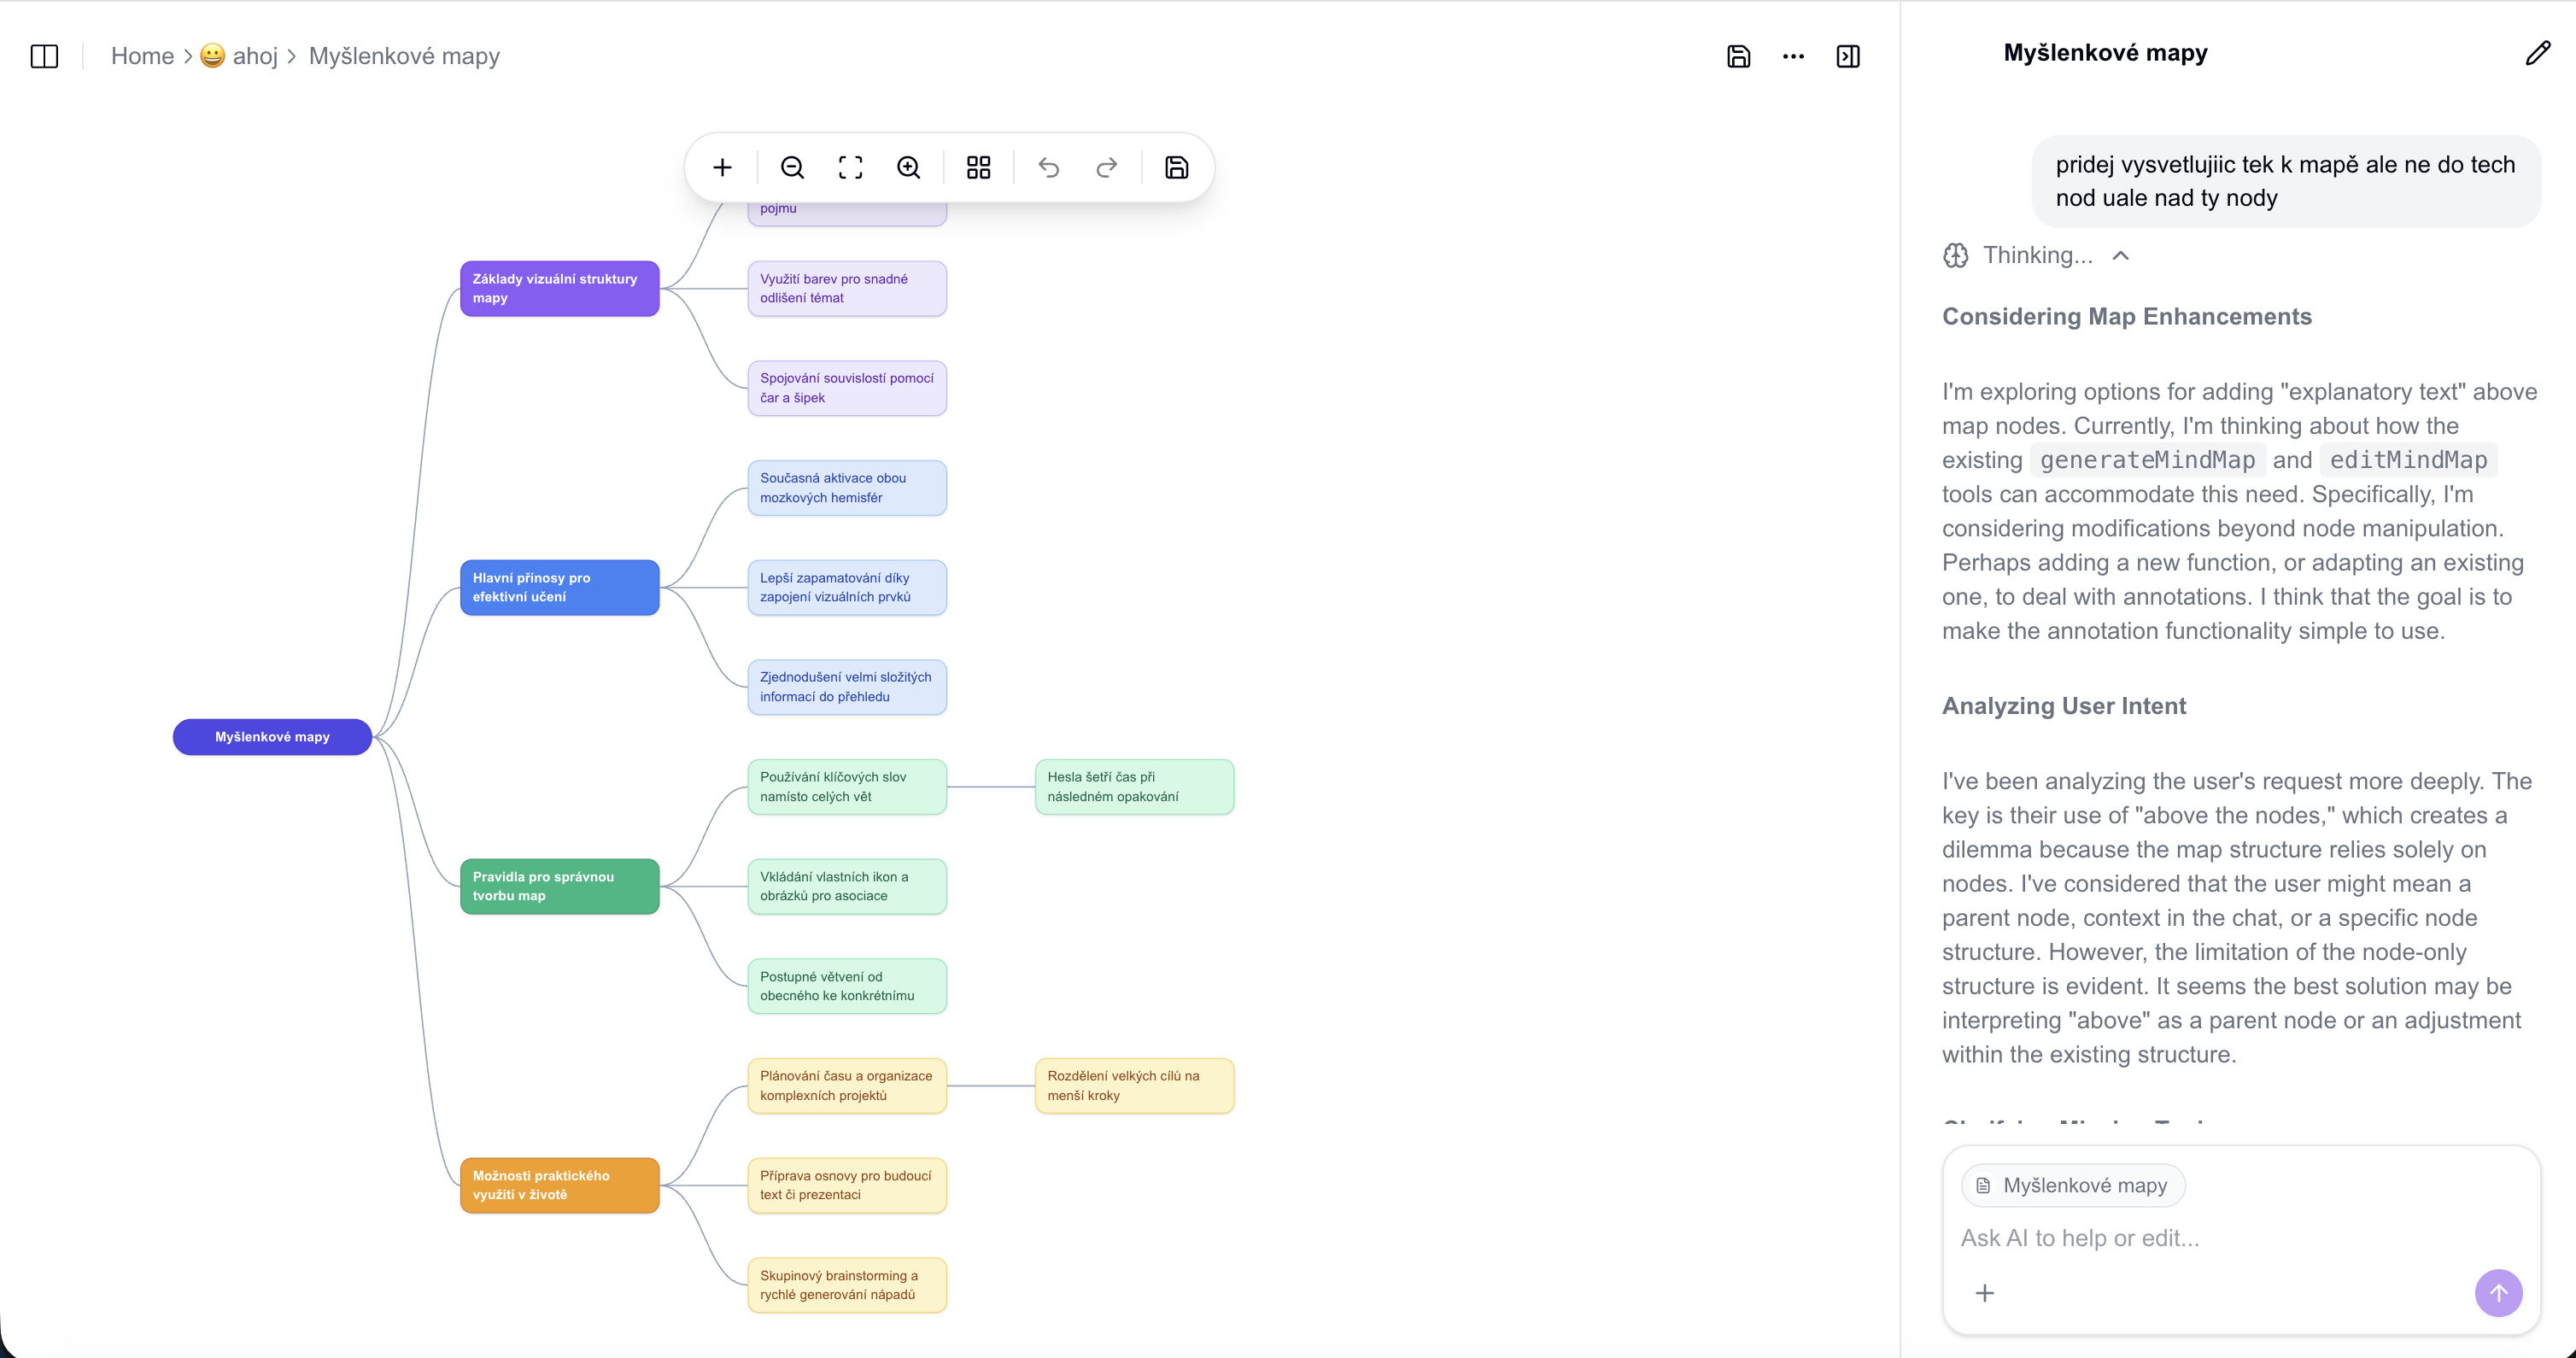Open Myšlenkové mapy breadcrumb item
Image resolution: width=2576 pixels, height=1358 pixels.
[x=404, y=56]
